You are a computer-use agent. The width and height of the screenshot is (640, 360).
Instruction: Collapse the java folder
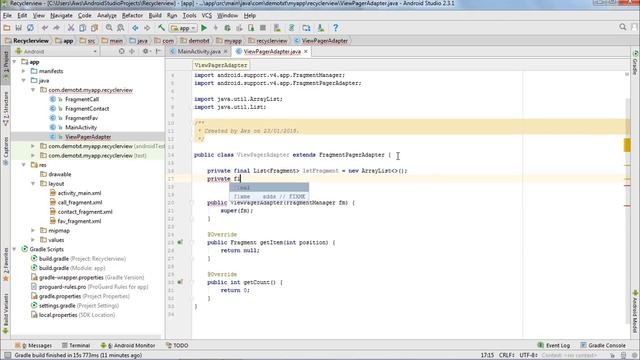coord(24,80)
